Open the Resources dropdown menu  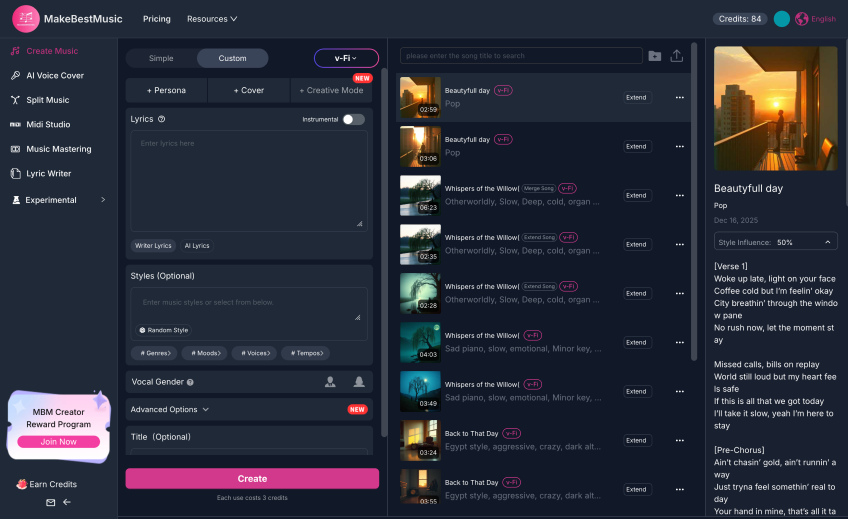[212, 19]
